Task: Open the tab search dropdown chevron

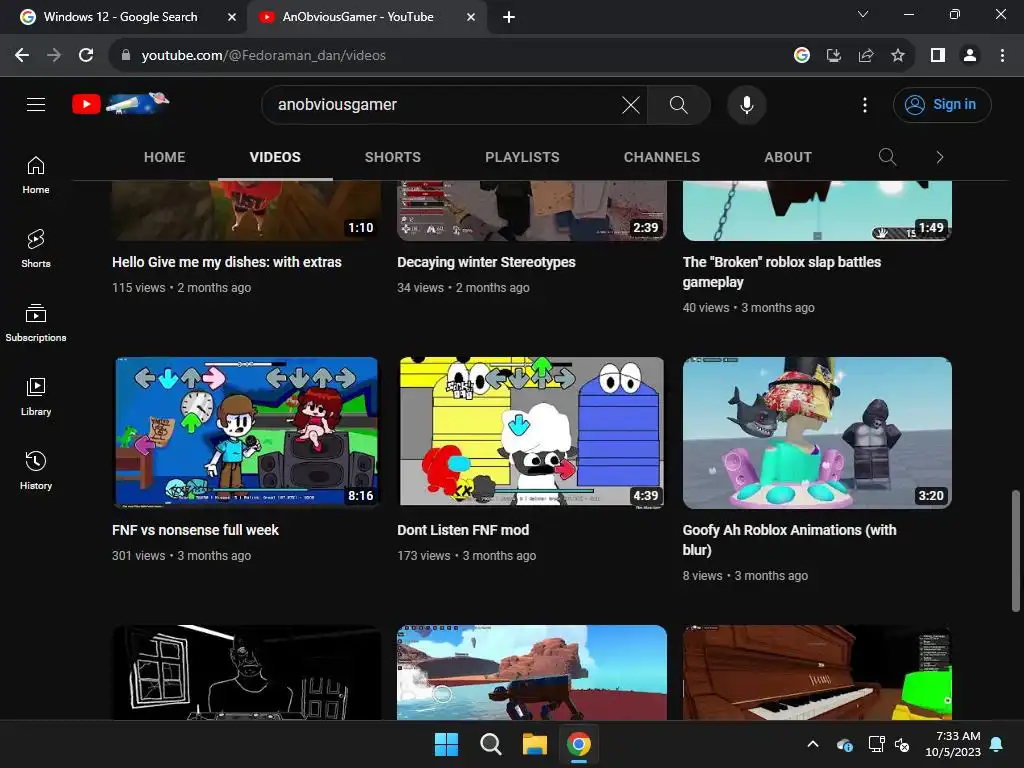Action: [x=863, y=14]
